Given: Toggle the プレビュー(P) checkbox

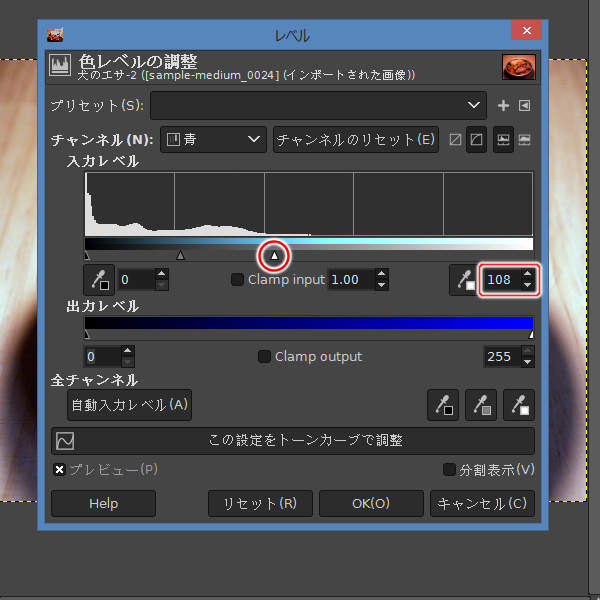Looking at the screenshot, I should (59, 470).
